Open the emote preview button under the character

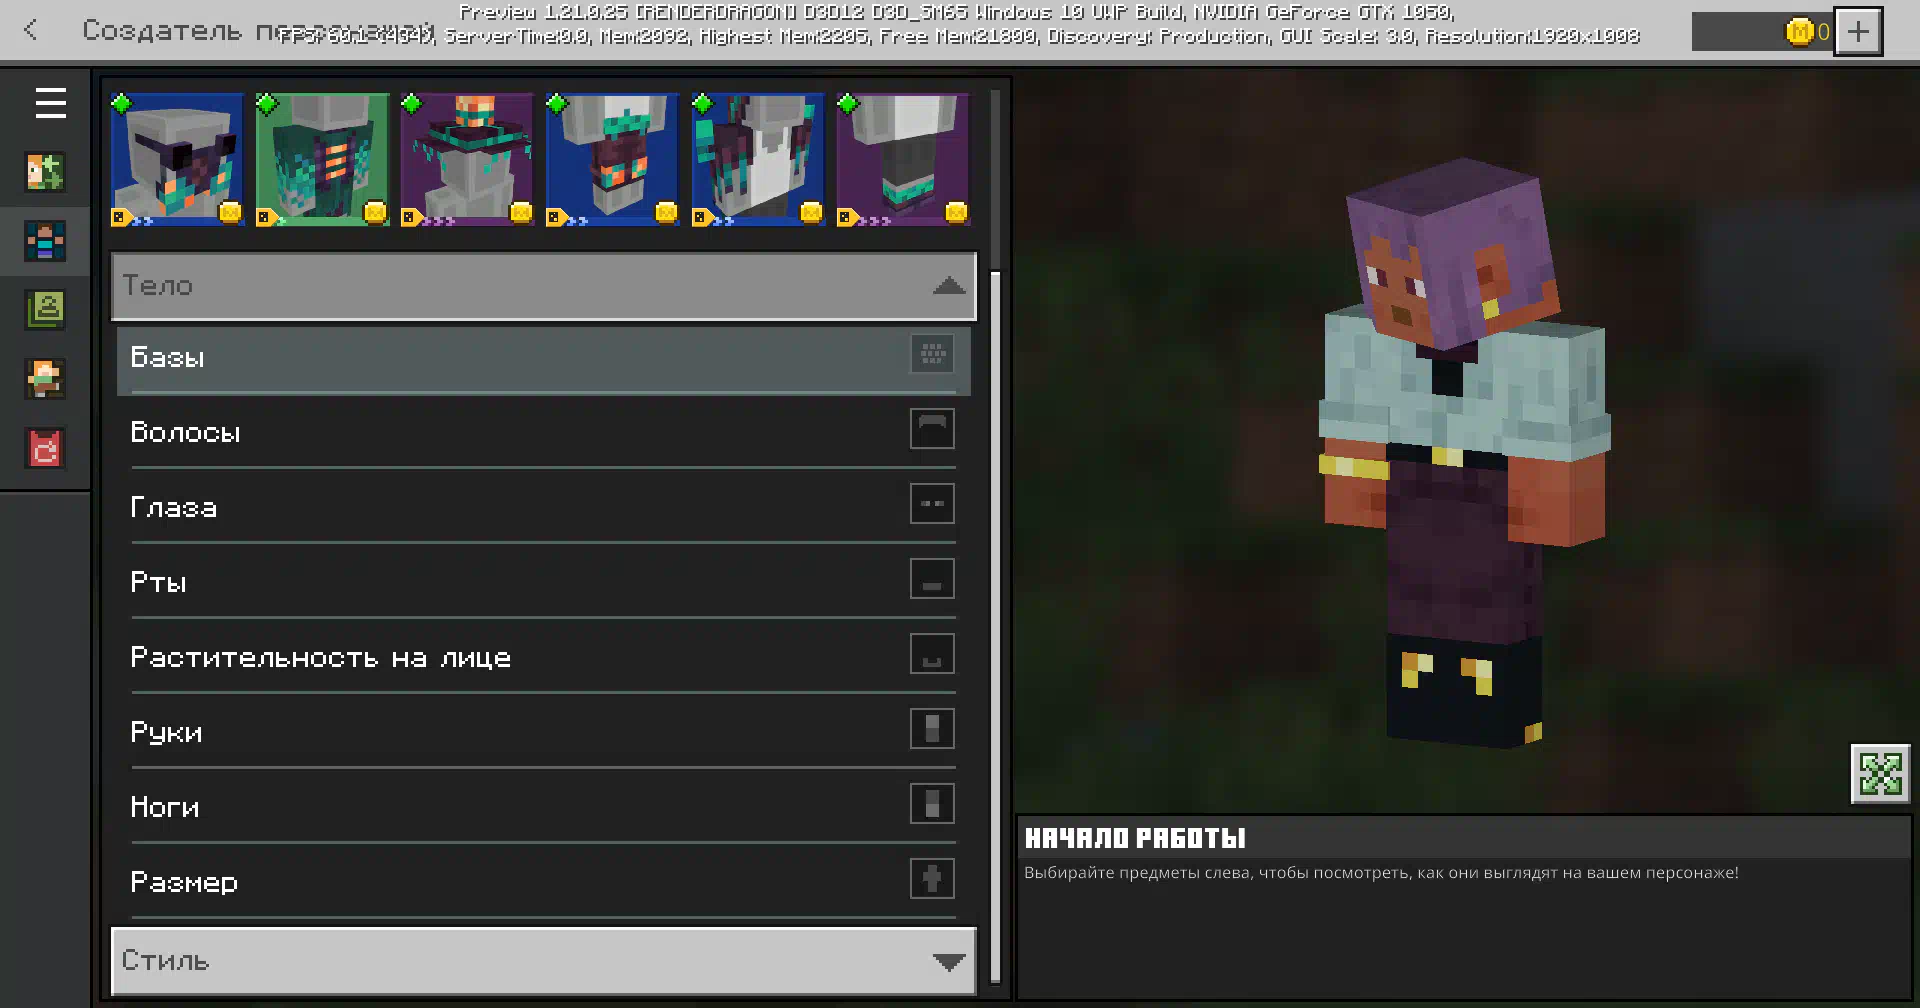1880,773
